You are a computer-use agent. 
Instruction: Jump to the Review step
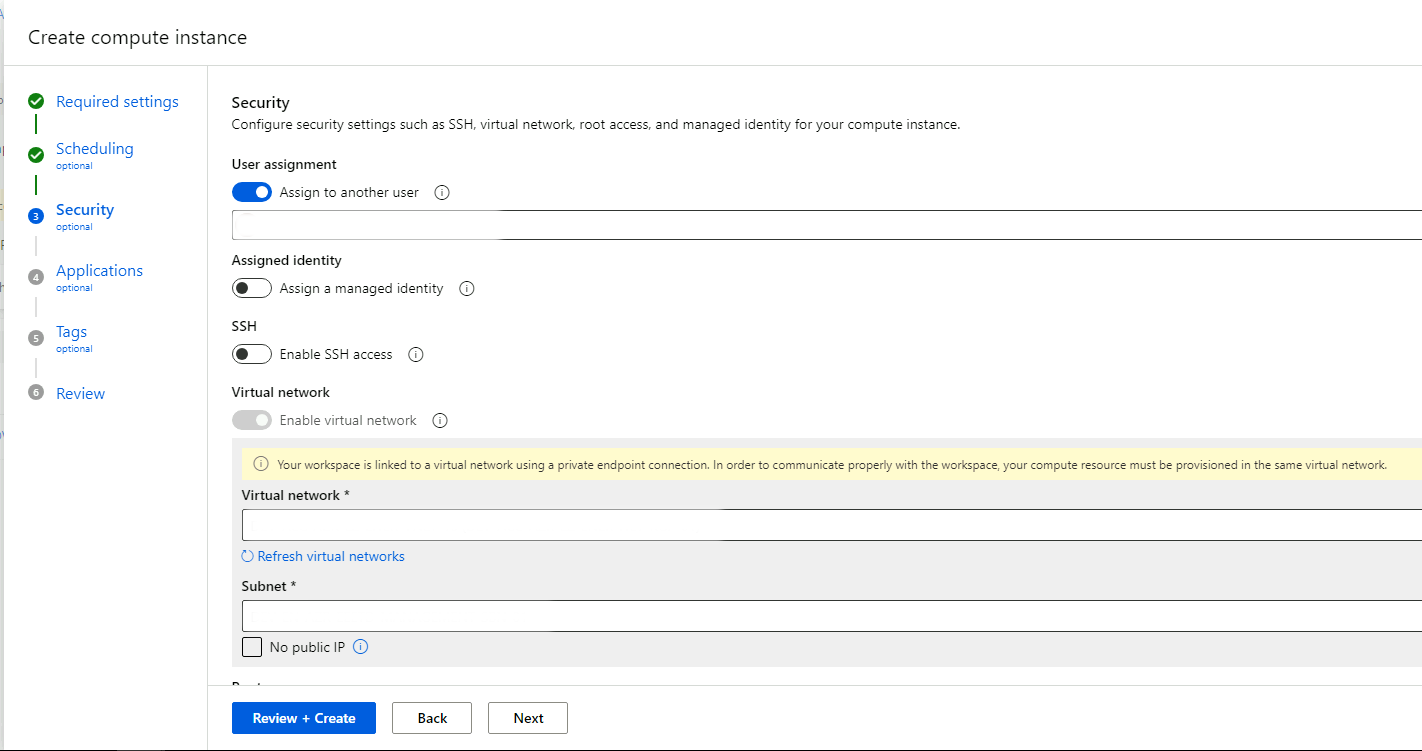[80, 394]
